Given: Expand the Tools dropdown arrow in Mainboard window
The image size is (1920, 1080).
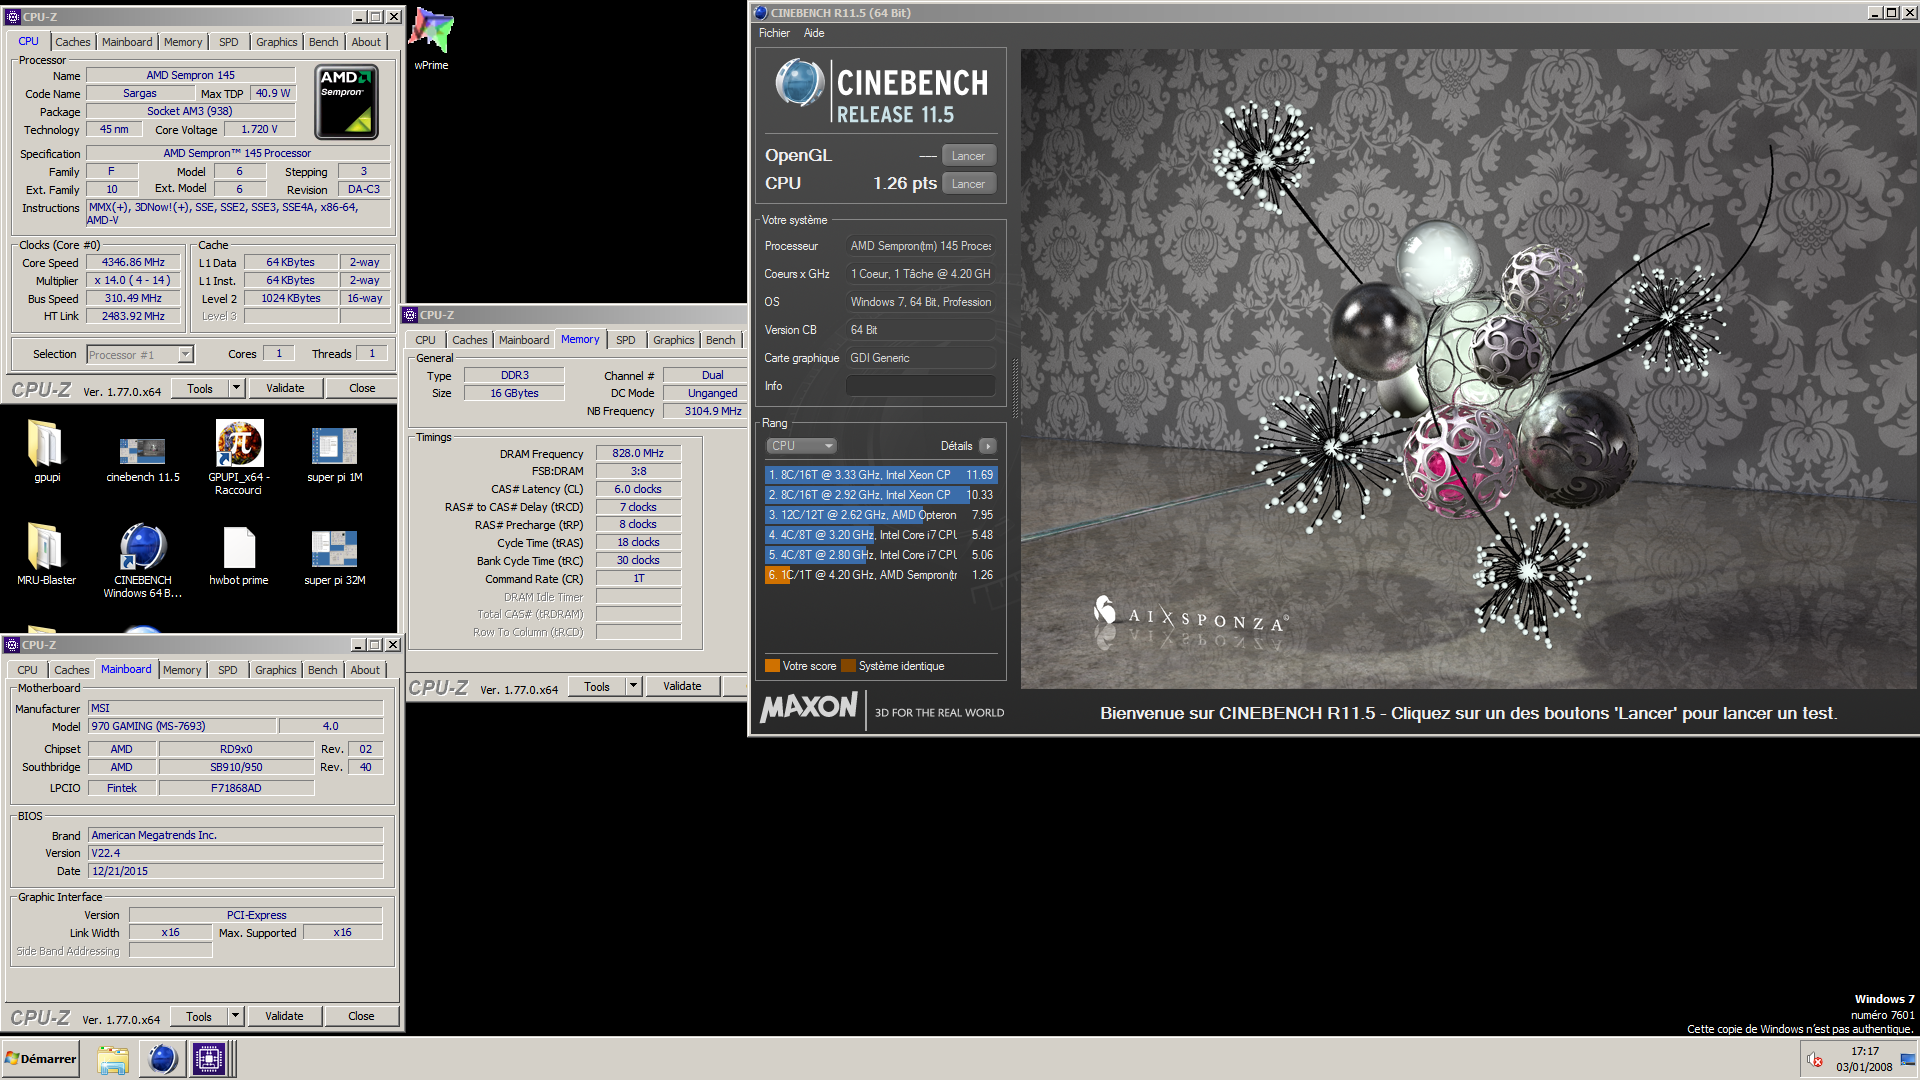Looking at the screenshot, I should (x=236, y=1016).
